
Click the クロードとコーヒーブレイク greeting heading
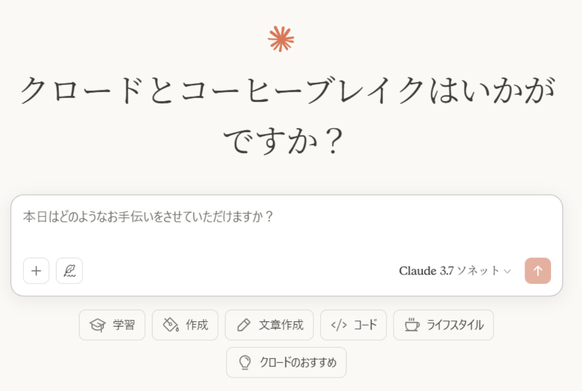pos(287,115)
